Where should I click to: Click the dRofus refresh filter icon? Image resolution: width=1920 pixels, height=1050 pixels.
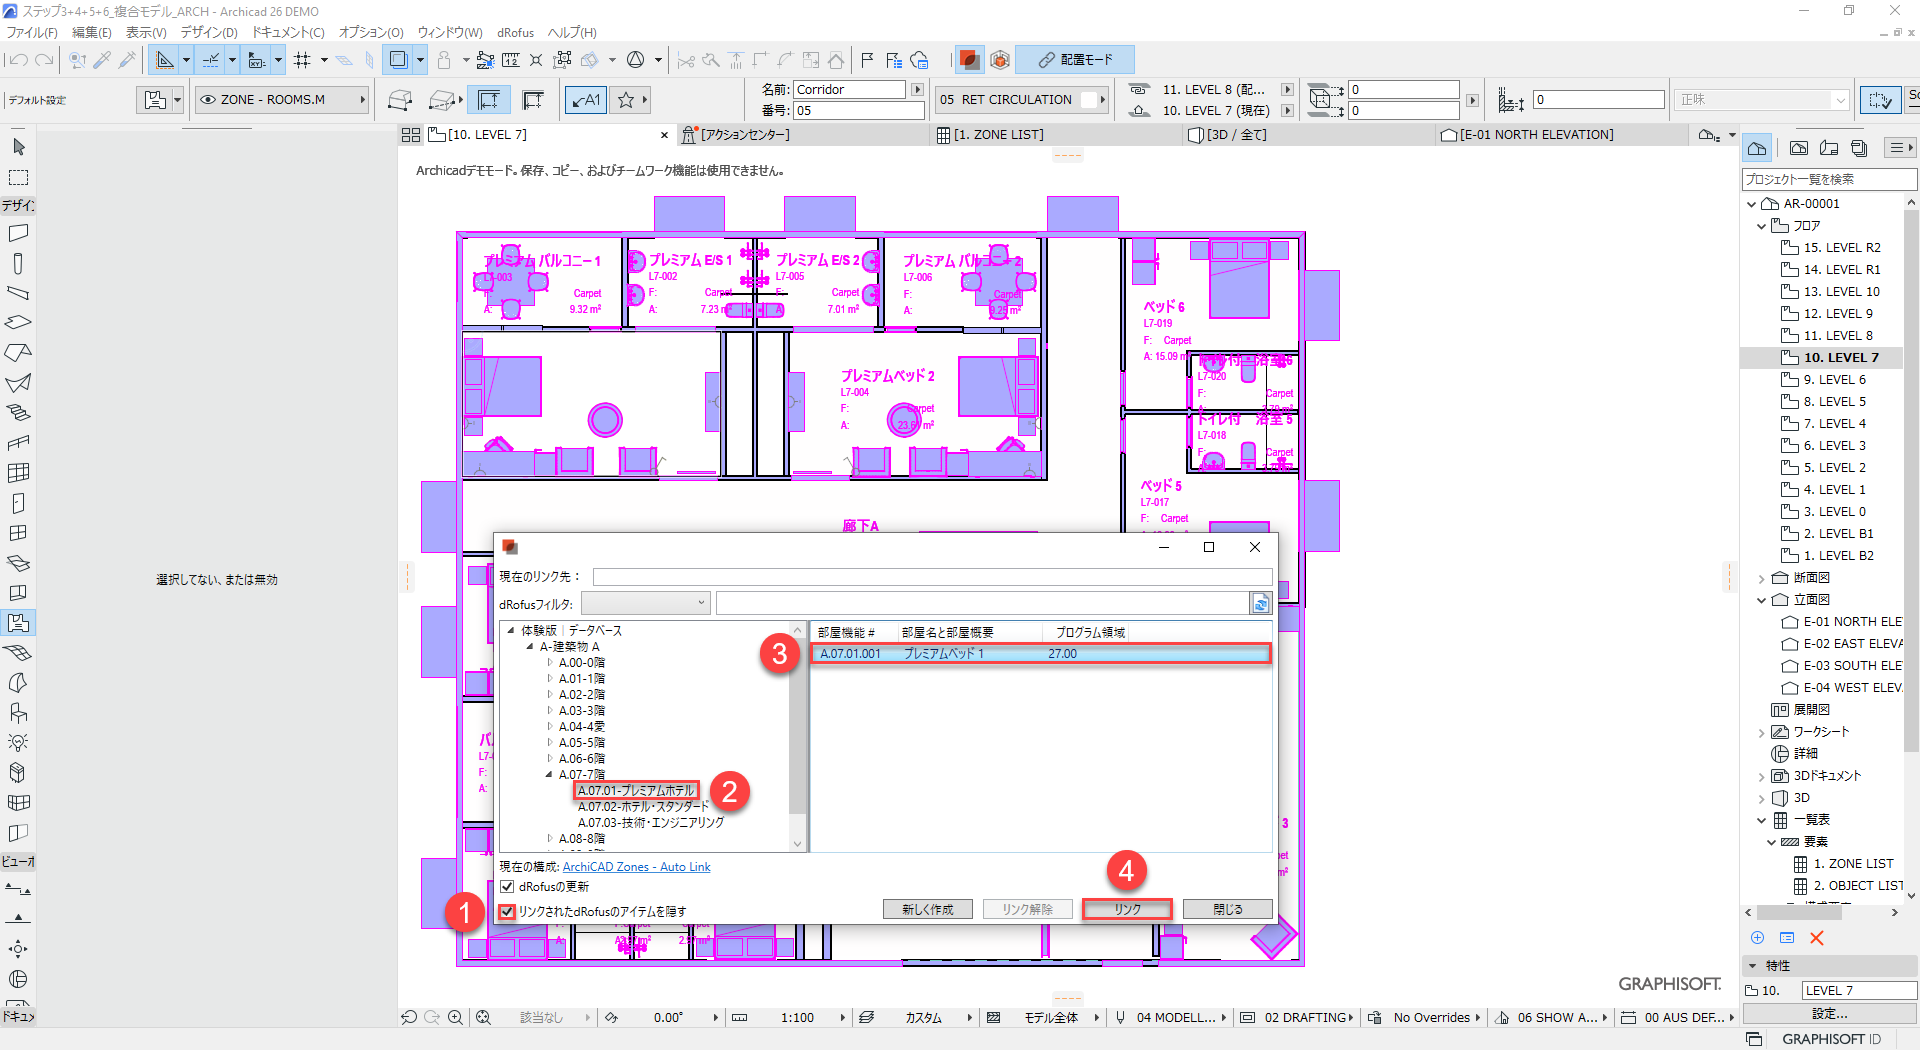click(1260, 603)
